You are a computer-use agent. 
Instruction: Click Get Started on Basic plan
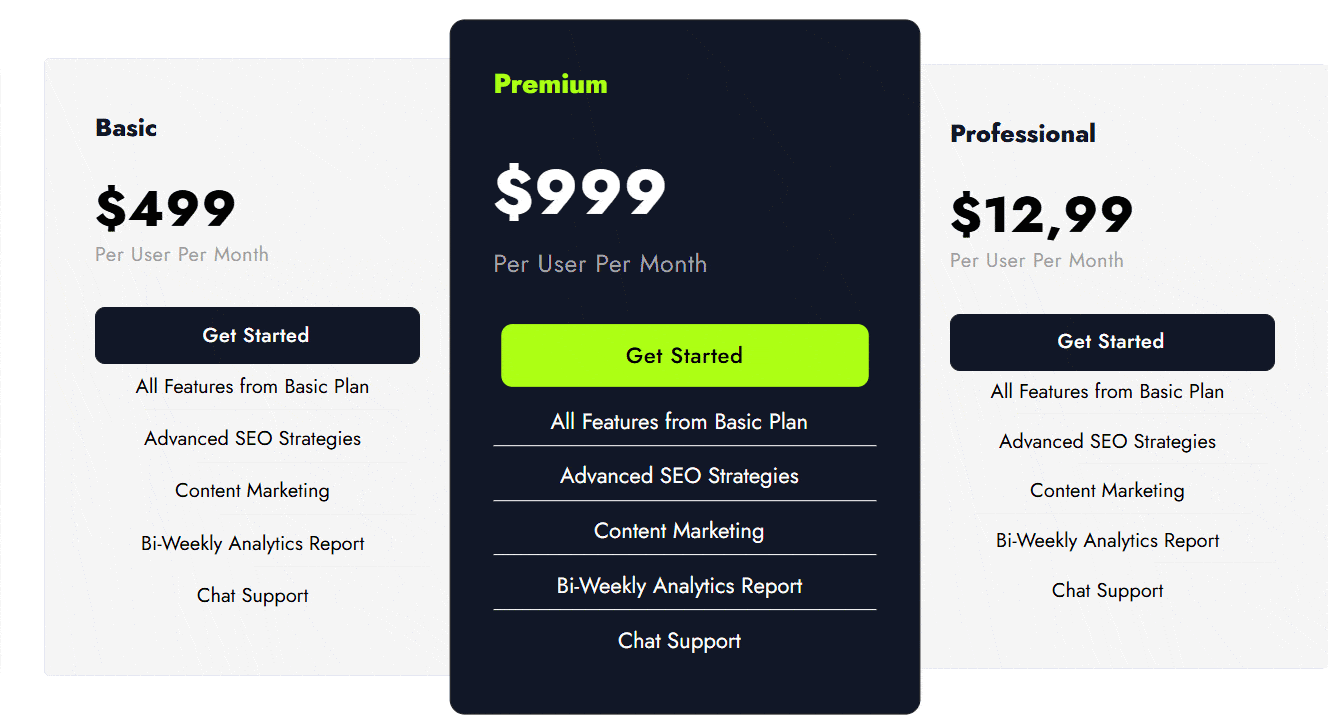pyautogui.click(x=257, y=335)
